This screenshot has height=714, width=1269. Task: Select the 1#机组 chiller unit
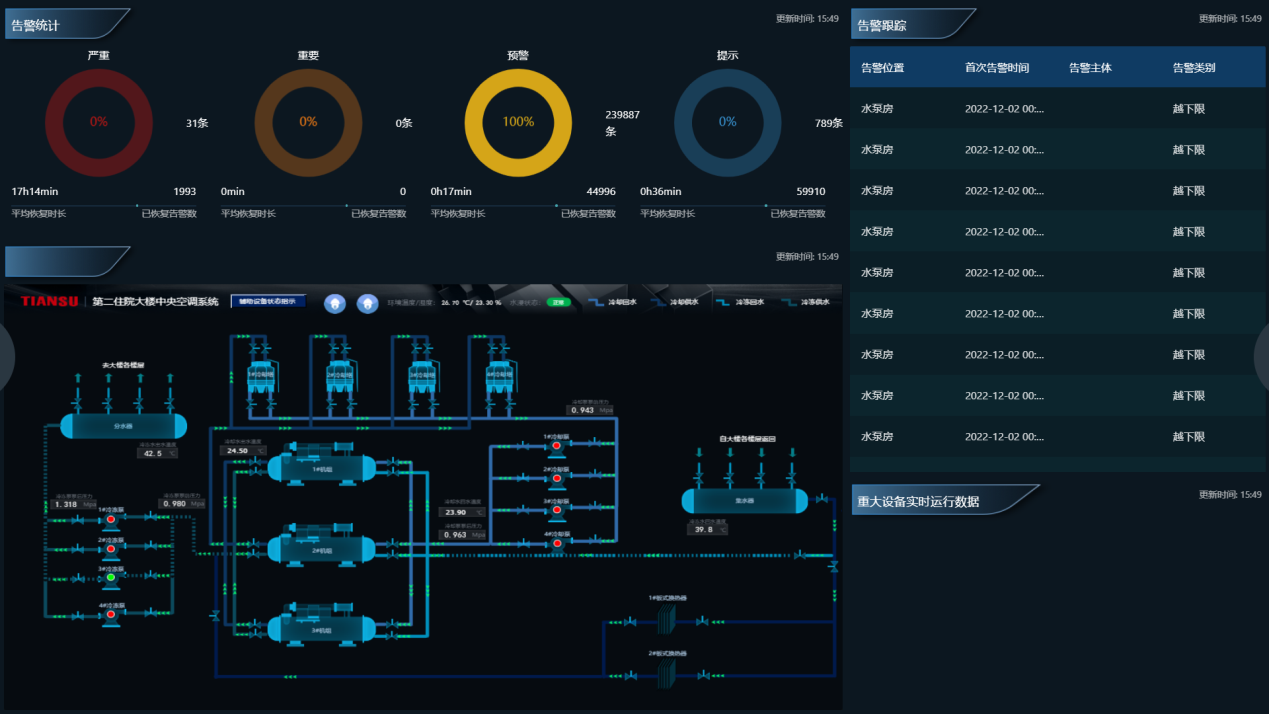[x=321, y=466]
